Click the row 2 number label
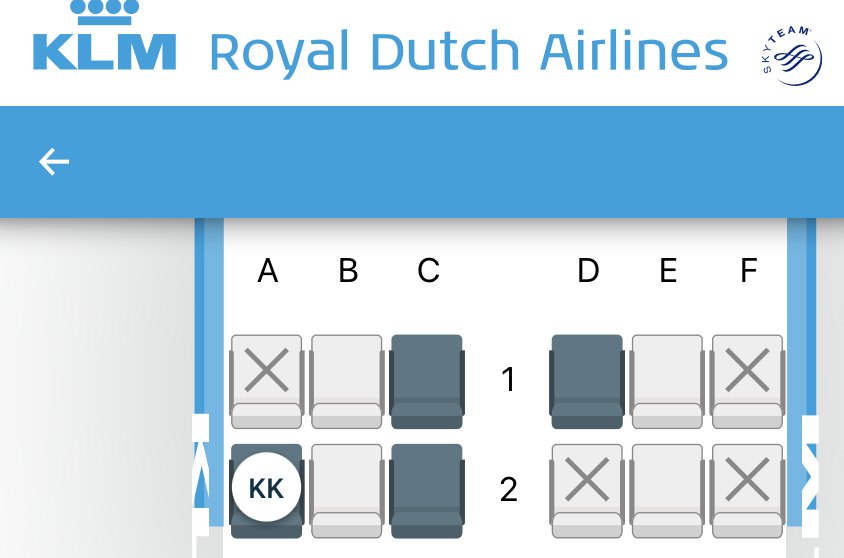The width and height of the screenshot is (844, 558). click(509, 489)
